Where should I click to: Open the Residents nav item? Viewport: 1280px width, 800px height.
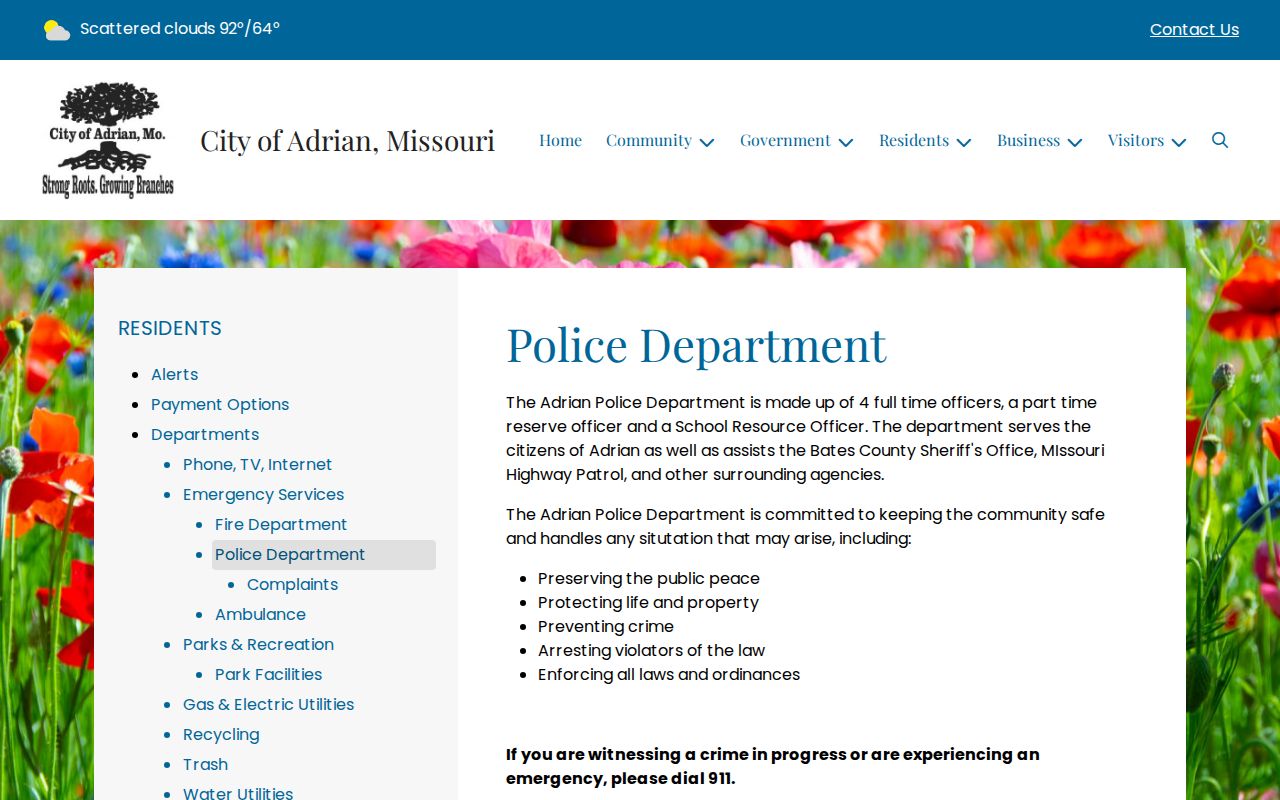(914, 140)
